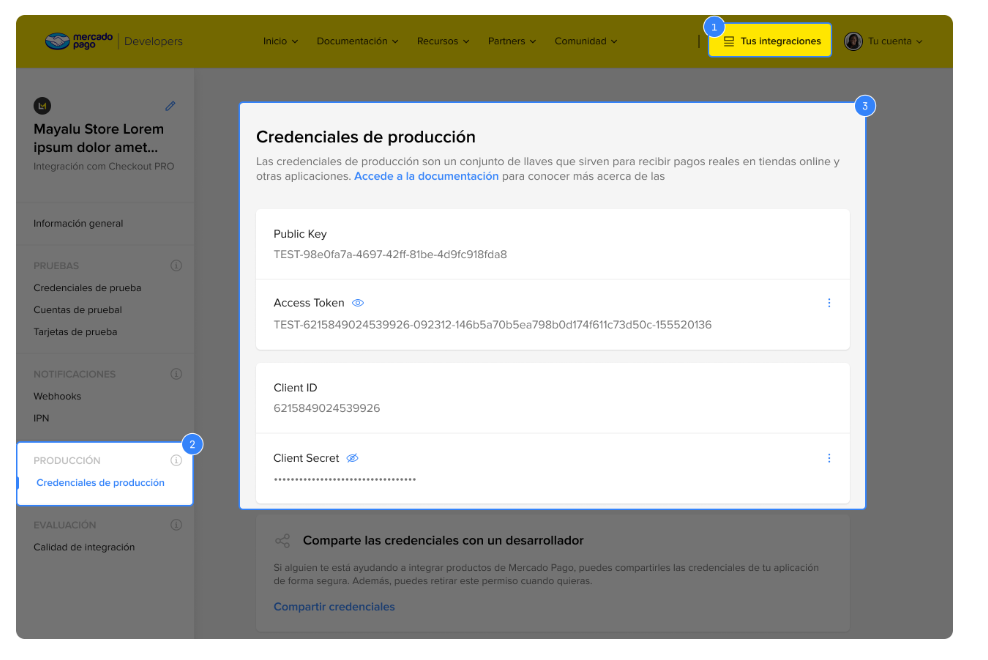Click the Credenciales de producción heading
Viewport: 988px width, 660px height.
365,137
